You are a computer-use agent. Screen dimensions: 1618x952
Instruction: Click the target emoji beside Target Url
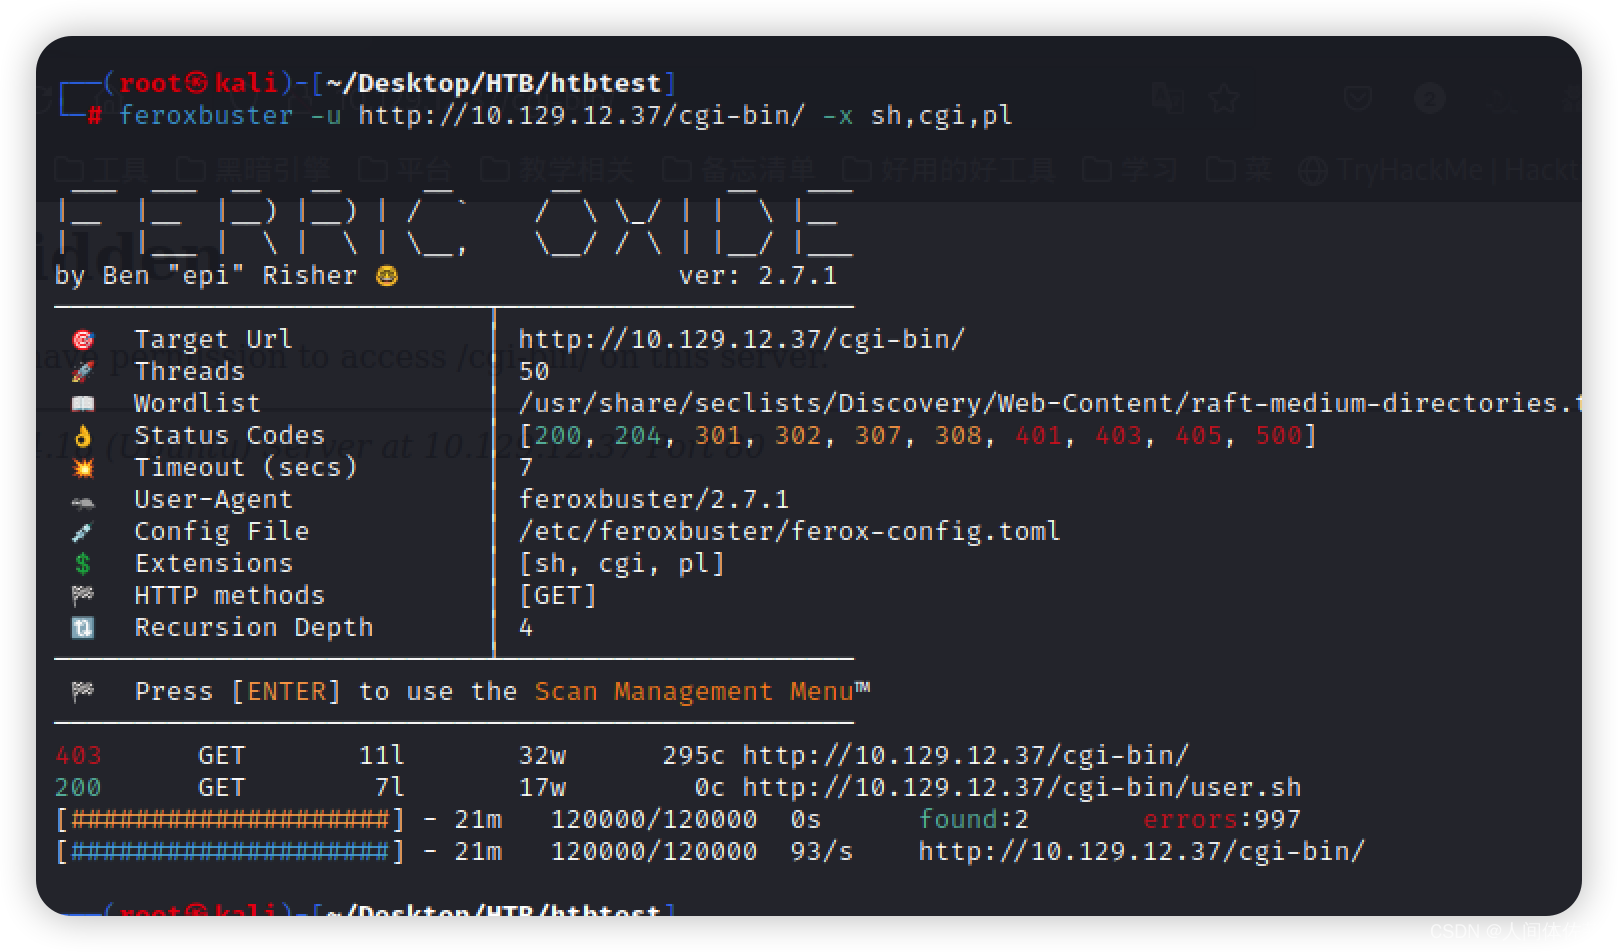click(x=83, y=340)
